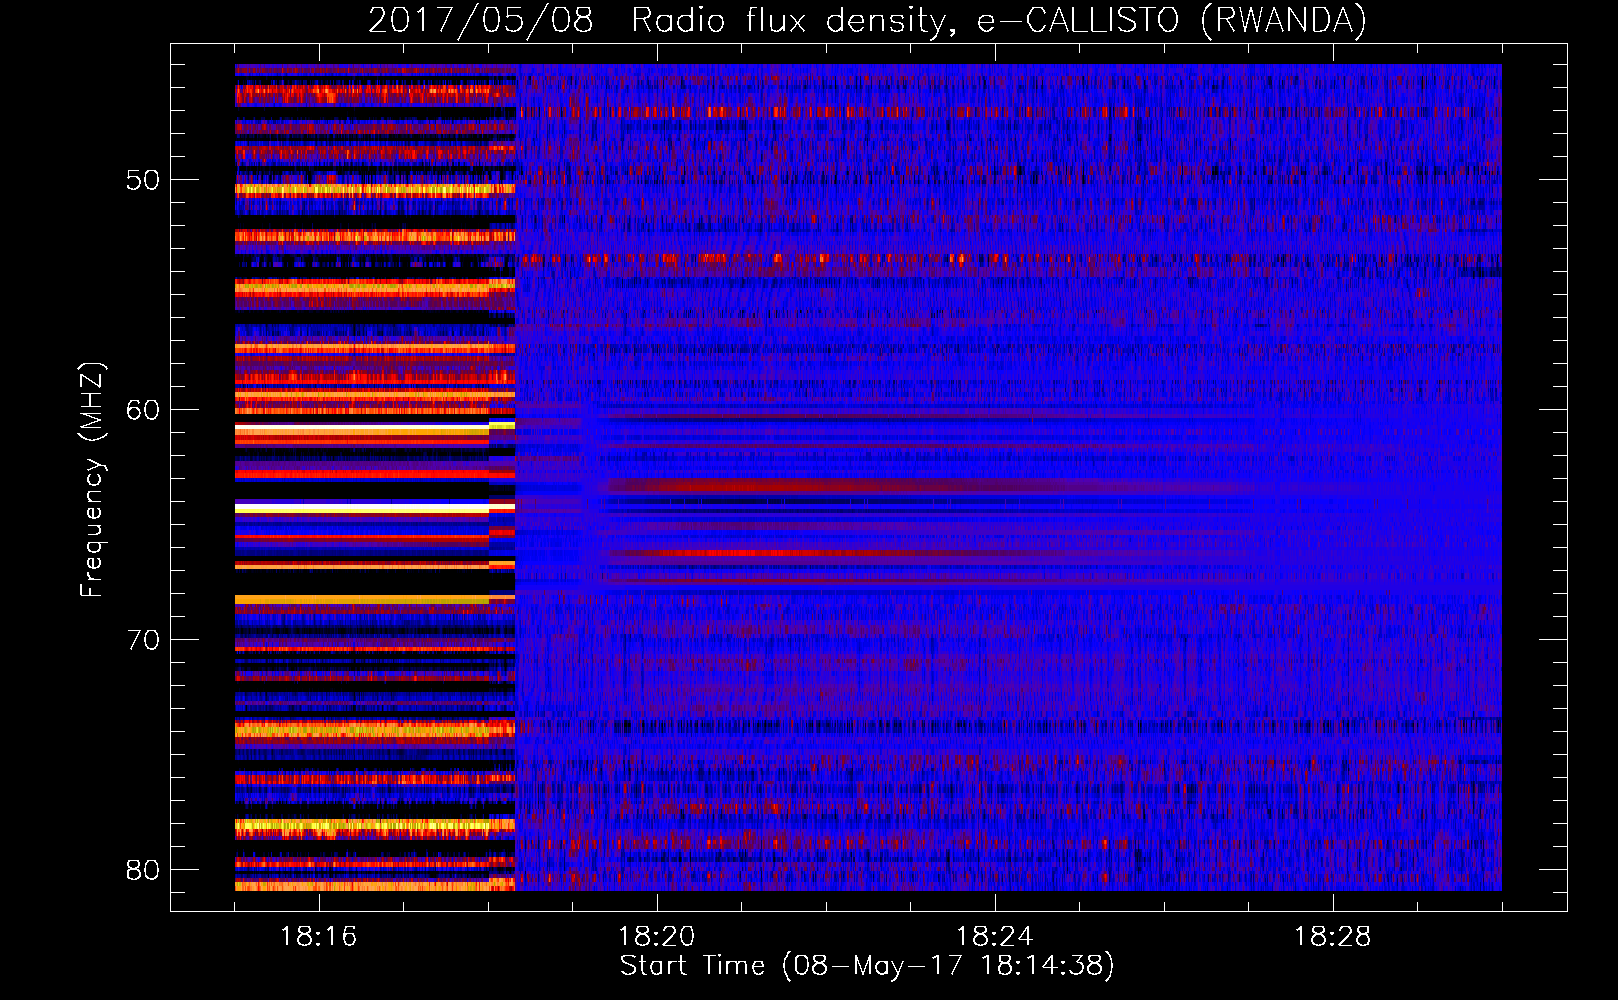Click the 80 frequency tick label
Screen dimensions: 1618x1000
143,870
